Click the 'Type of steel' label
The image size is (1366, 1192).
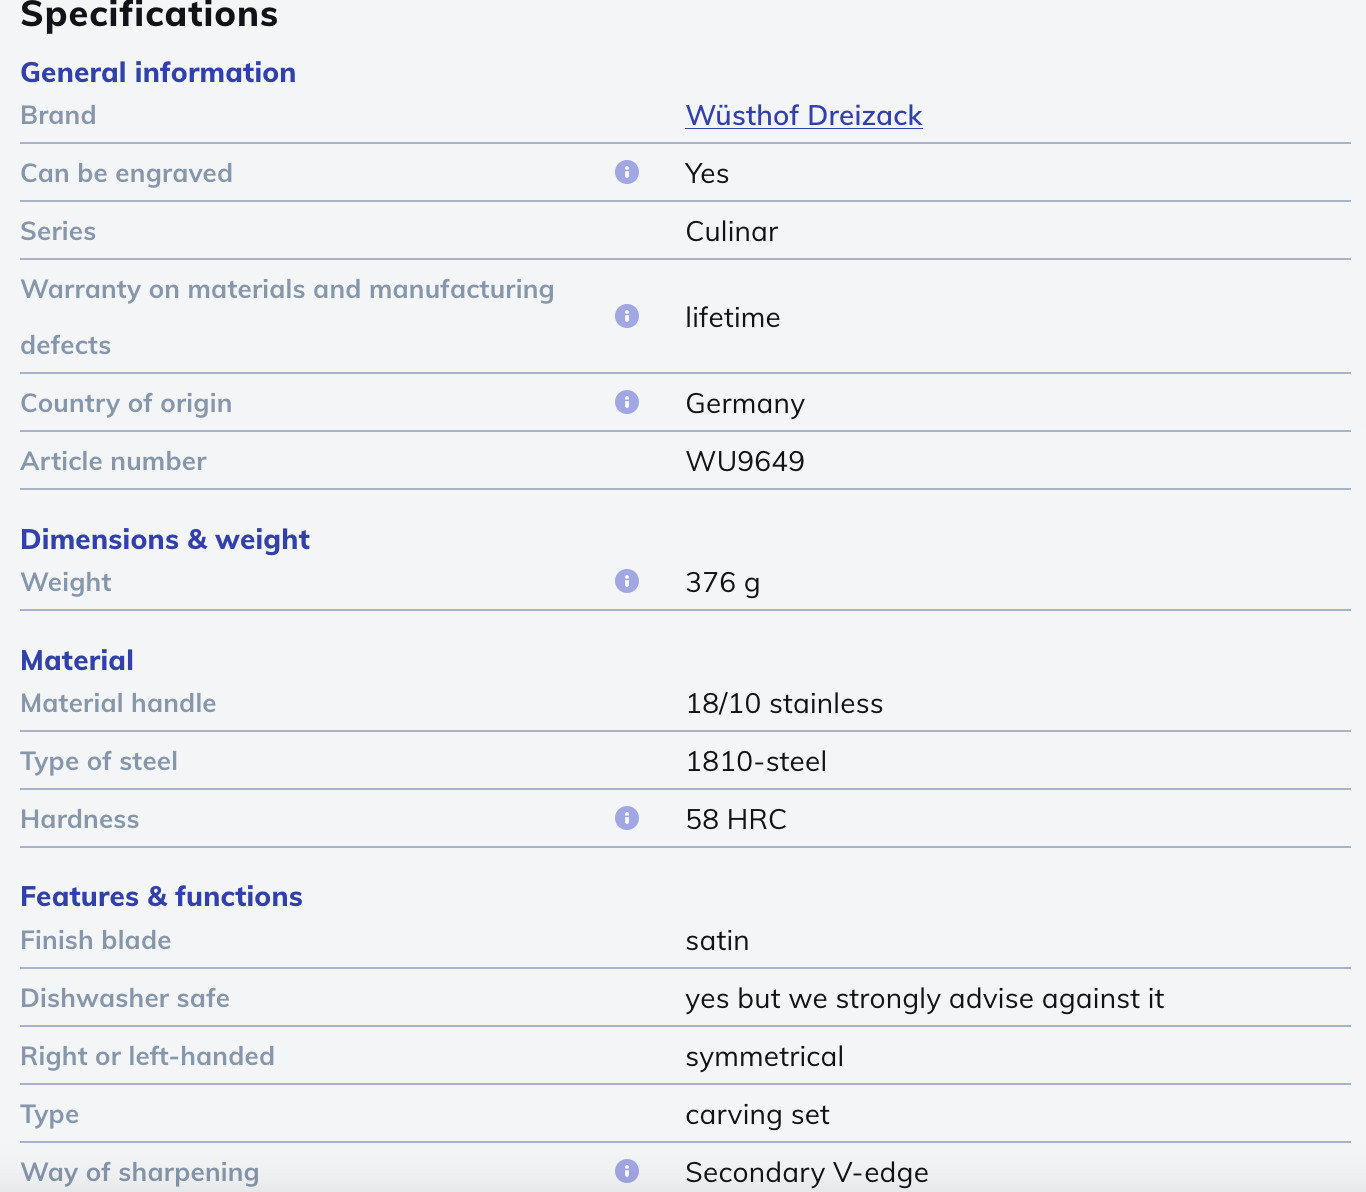99,761
